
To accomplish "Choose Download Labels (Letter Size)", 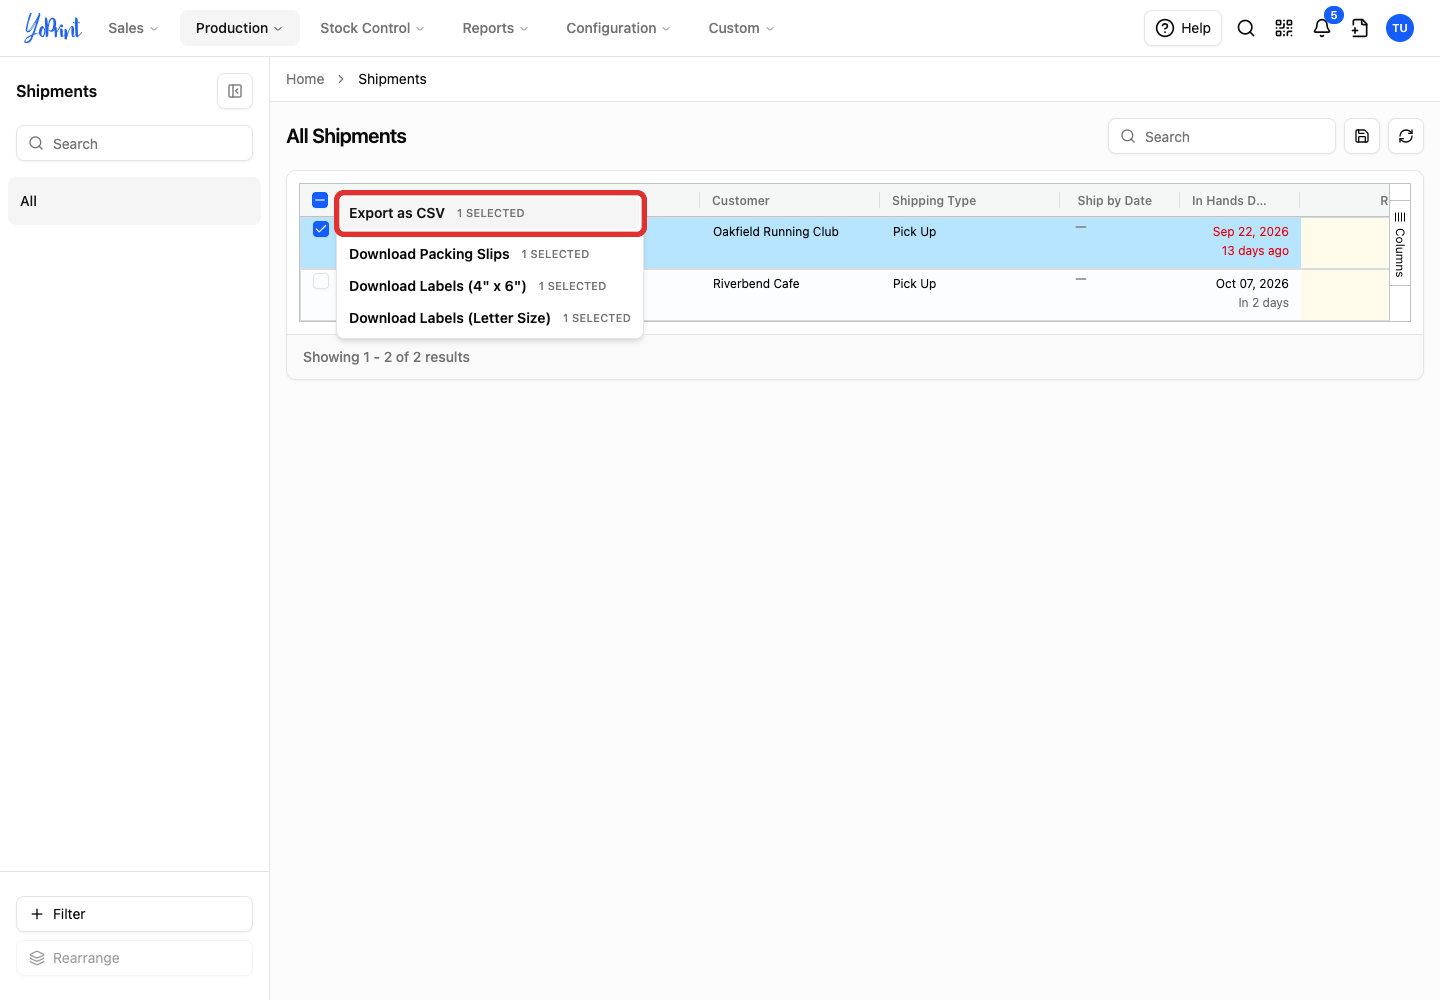I will point(490,318).
